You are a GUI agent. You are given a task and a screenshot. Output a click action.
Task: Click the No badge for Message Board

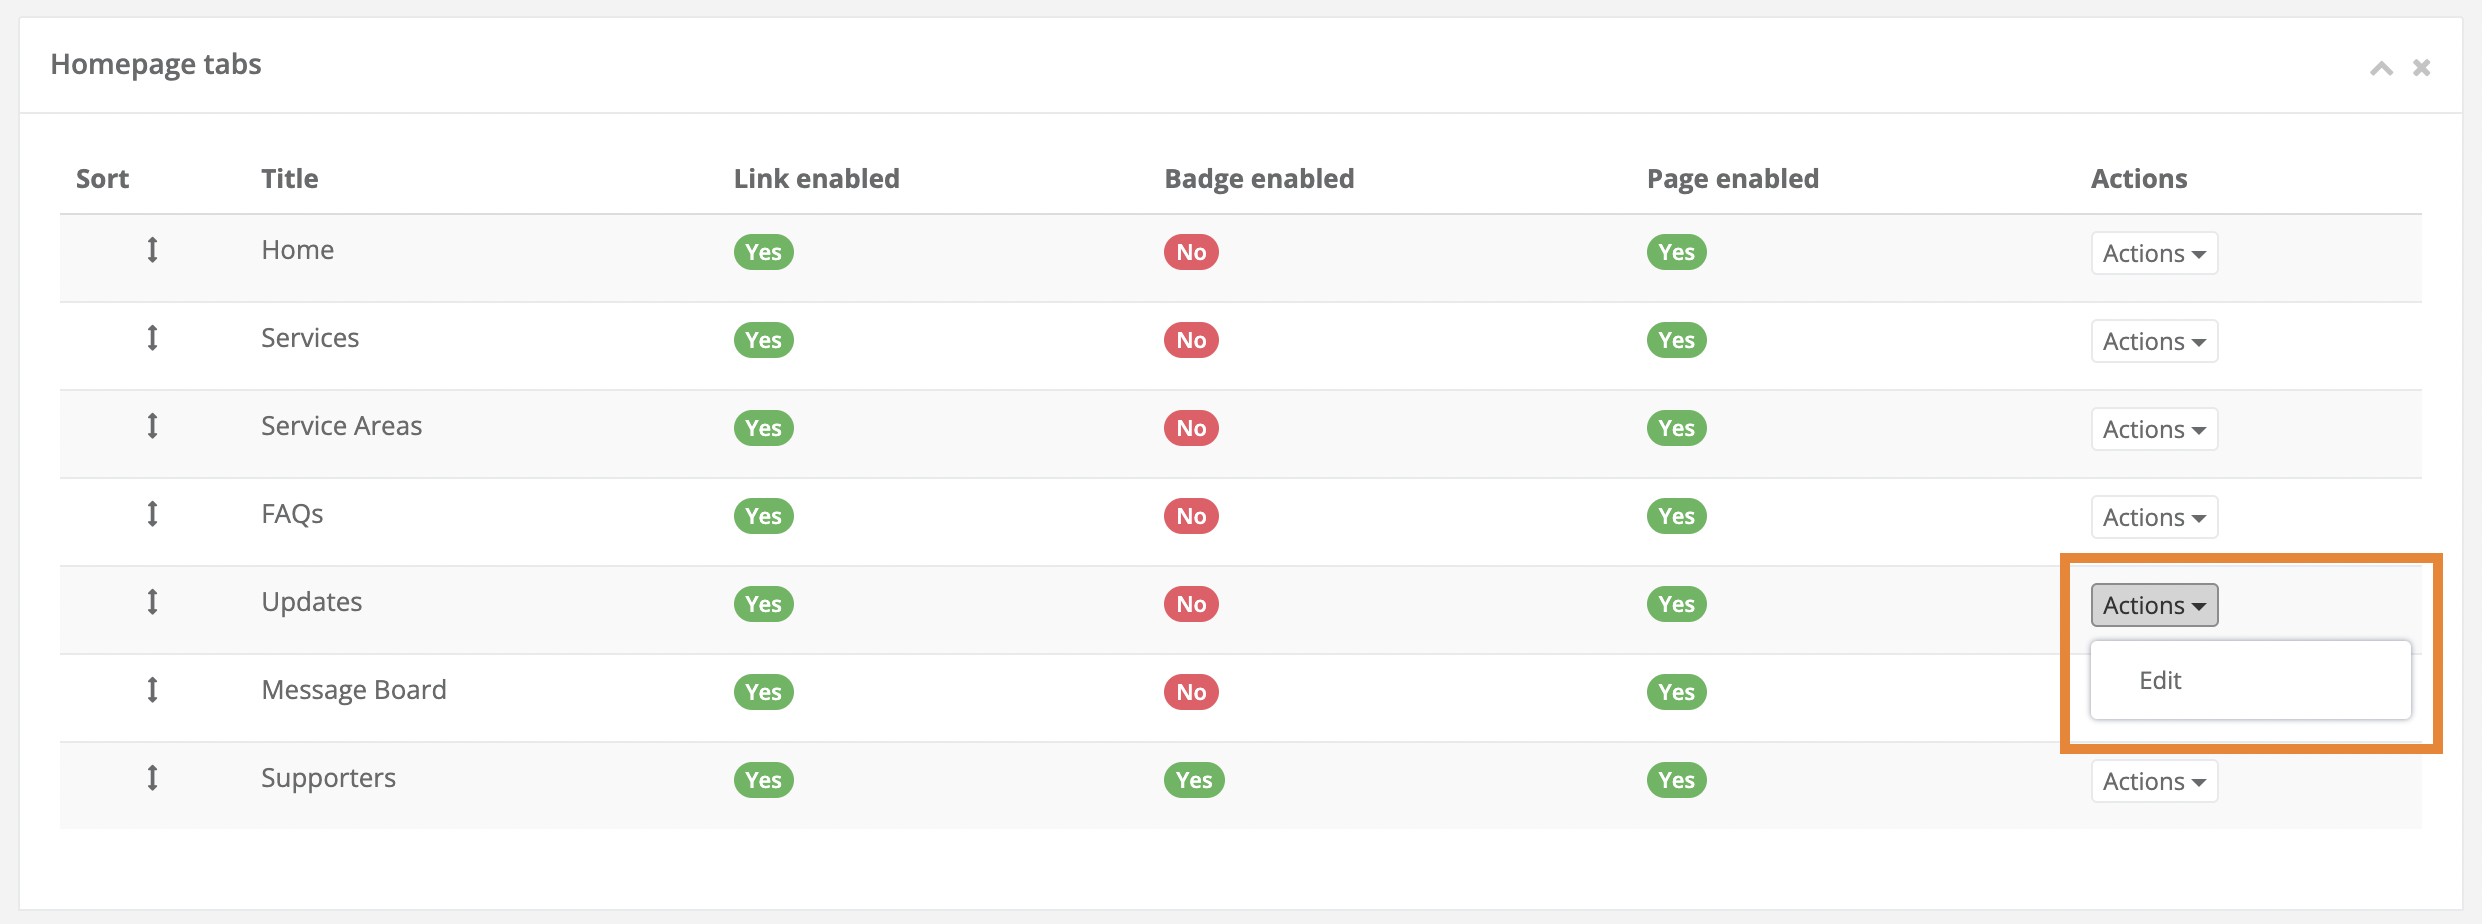coord(1190,691)
